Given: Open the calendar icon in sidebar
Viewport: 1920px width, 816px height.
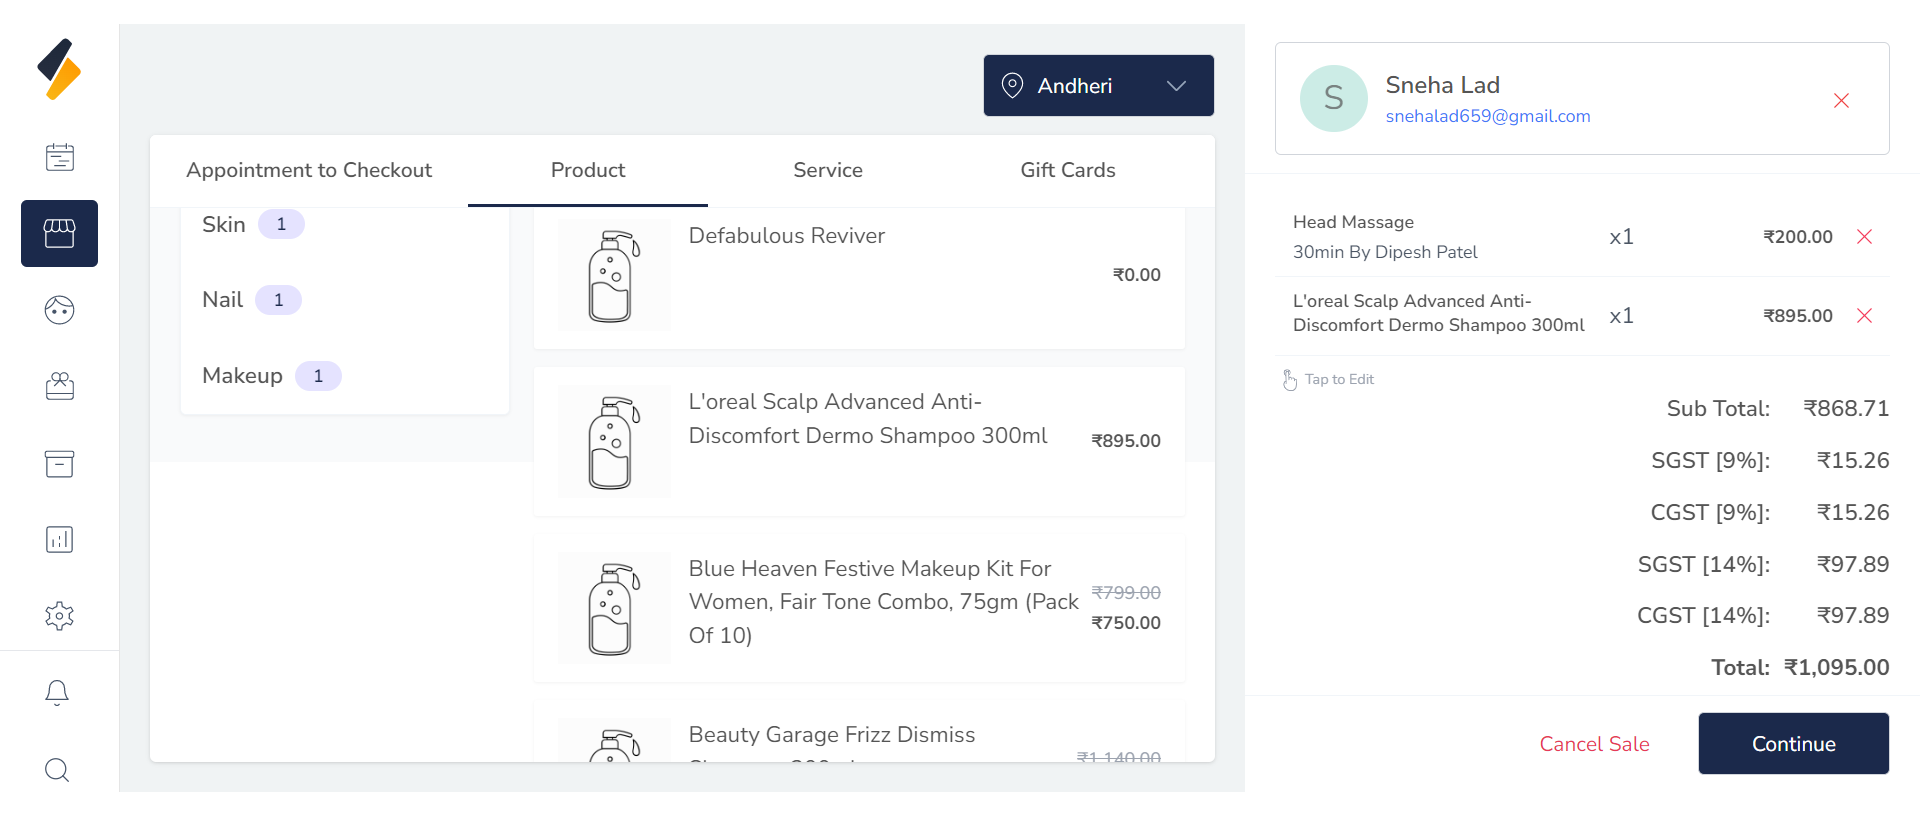Looking at the screenshot, I should [59, 157].
